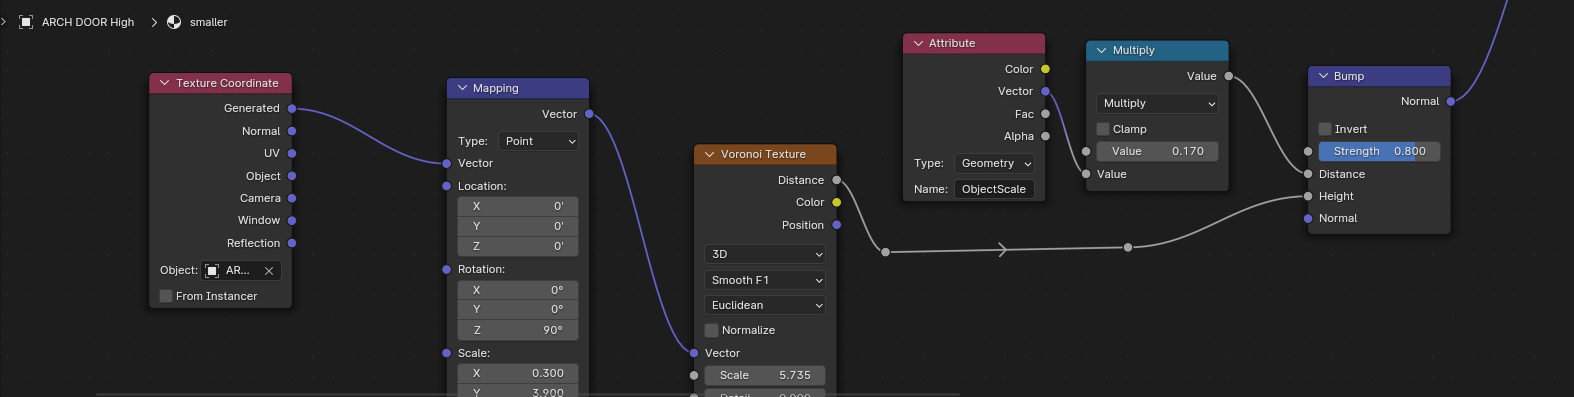Click the Voronoi Color output socket
1574x397 pixels.
(837, 202)
